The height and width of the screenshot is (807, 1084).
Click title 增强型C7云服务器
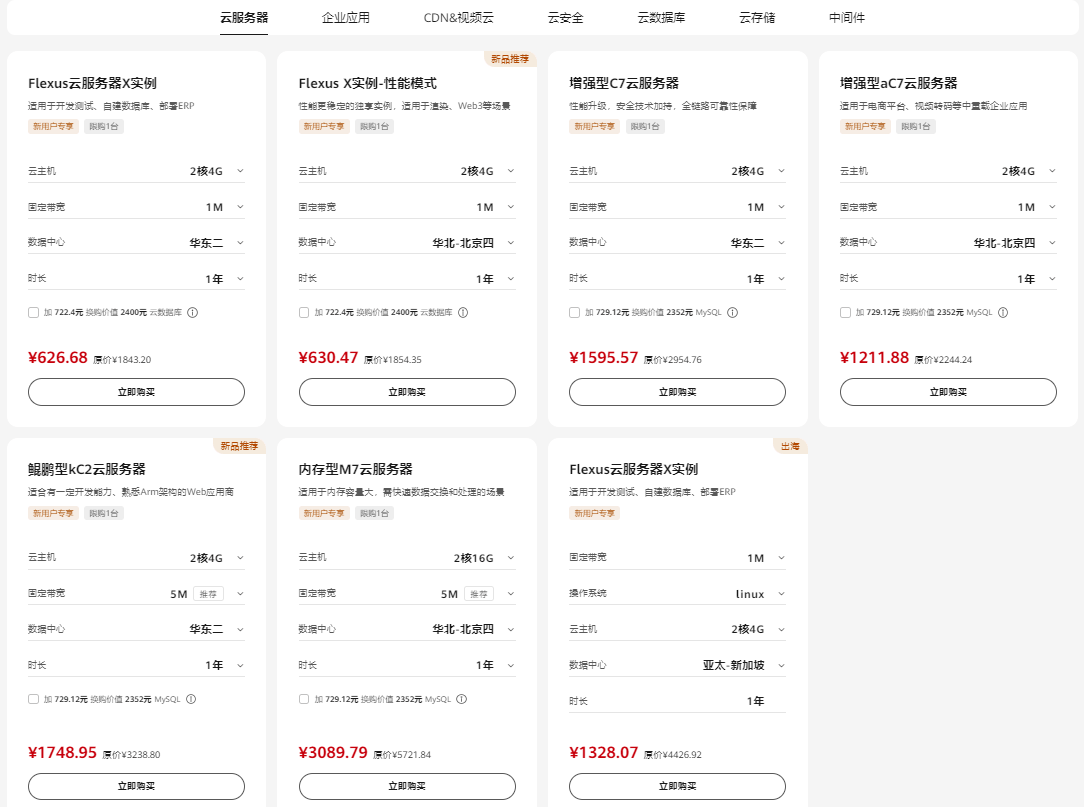(624, 83)
